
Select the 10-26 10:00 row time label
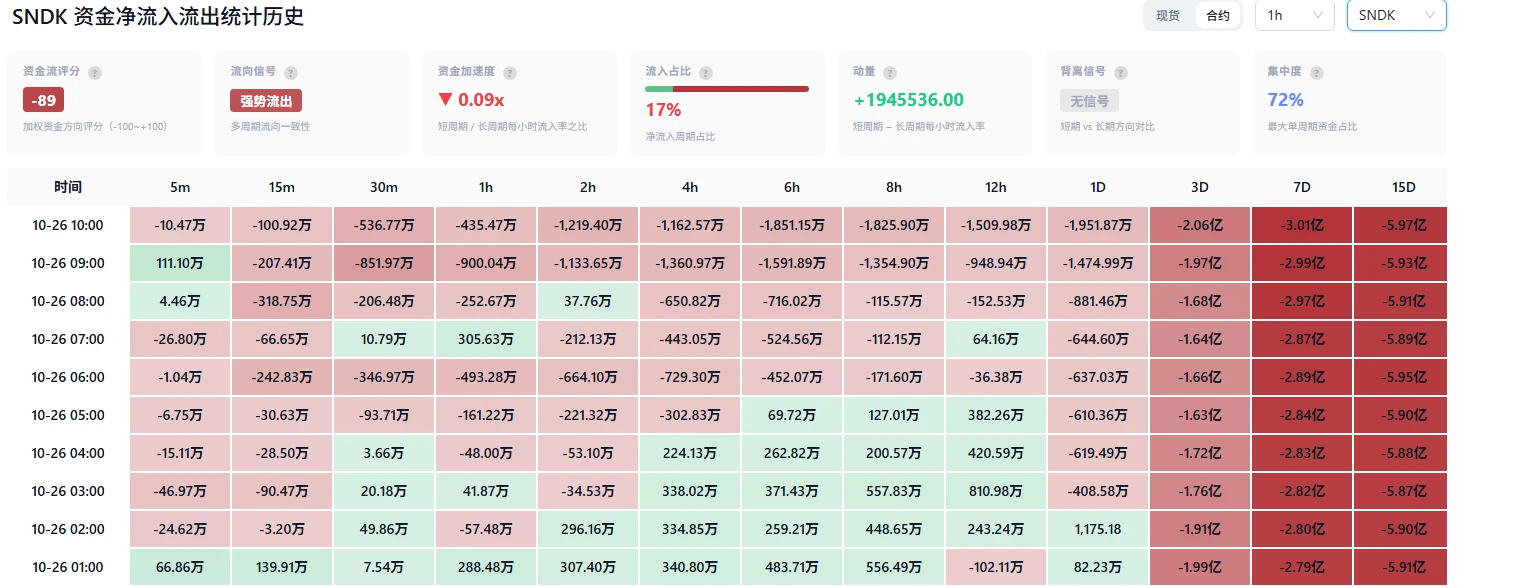click(x=68, y=225)
